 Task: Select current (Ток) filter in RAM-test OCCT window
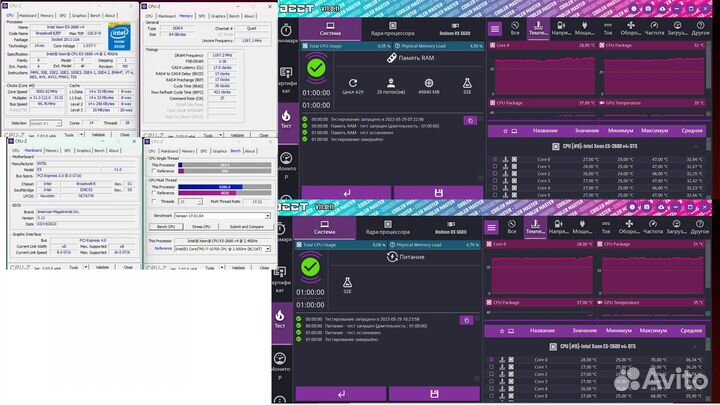click(608, 28)
